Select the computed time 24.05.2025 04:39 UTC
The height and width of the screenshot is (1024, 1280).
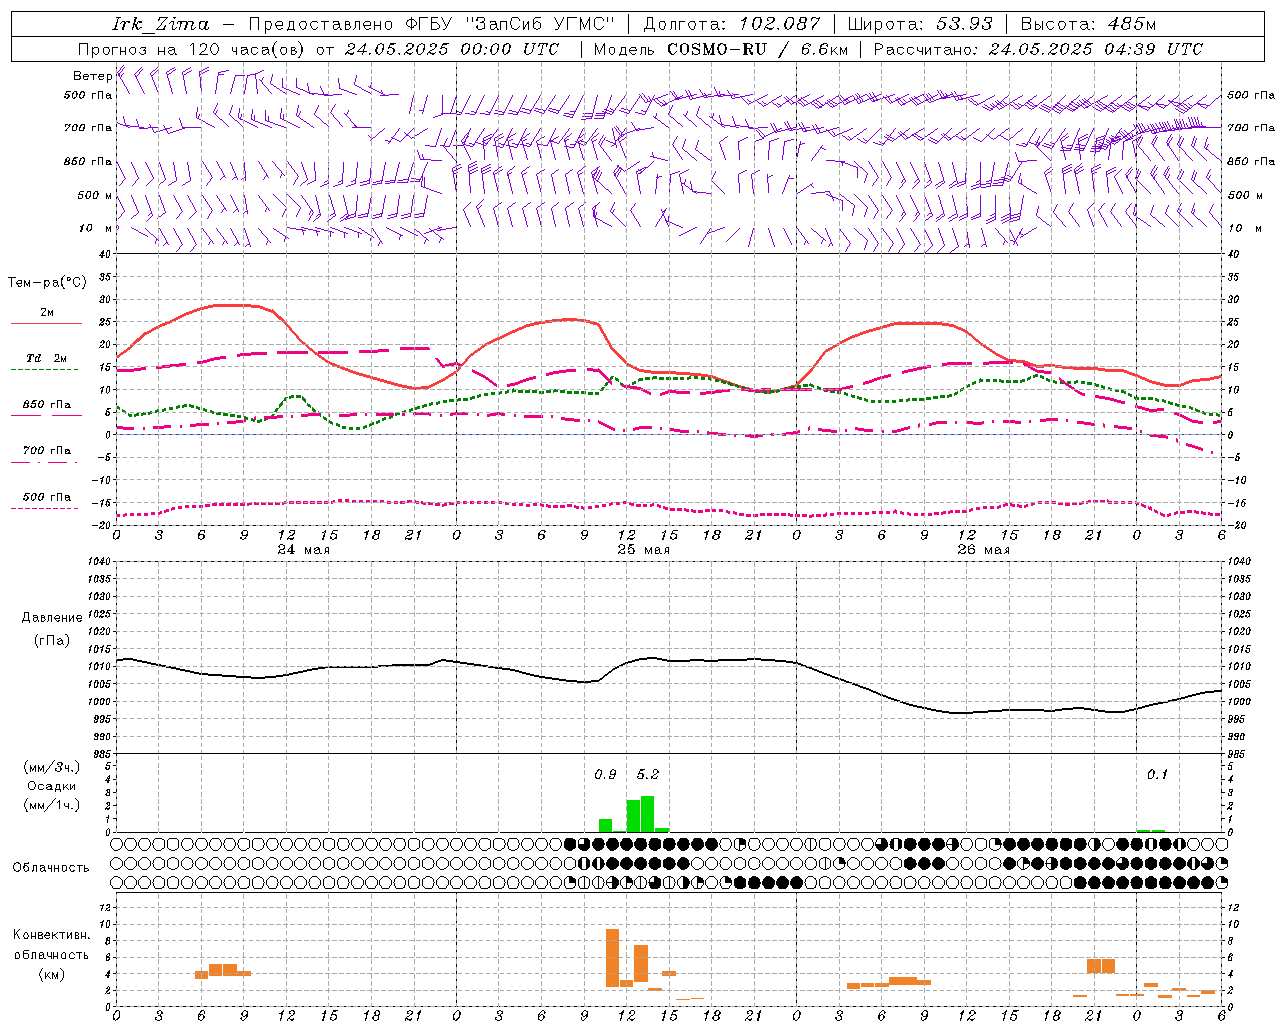[1095, 49]
